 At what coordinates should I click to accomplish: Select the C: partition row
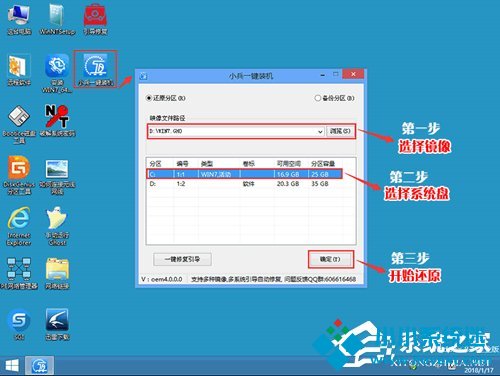coord(244,174)
